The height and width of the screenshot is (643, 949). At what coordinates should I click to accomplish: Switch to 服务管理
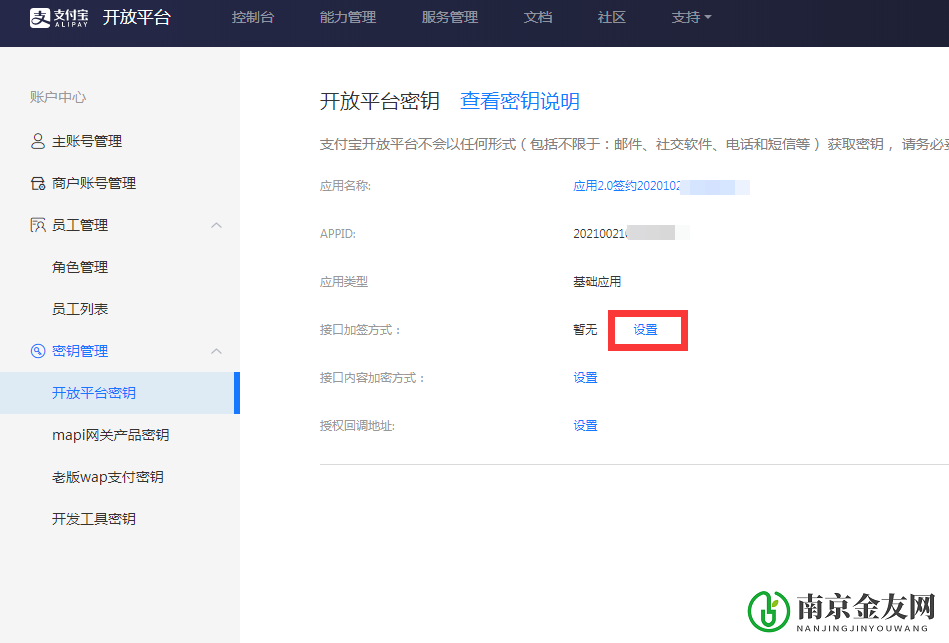449,17
